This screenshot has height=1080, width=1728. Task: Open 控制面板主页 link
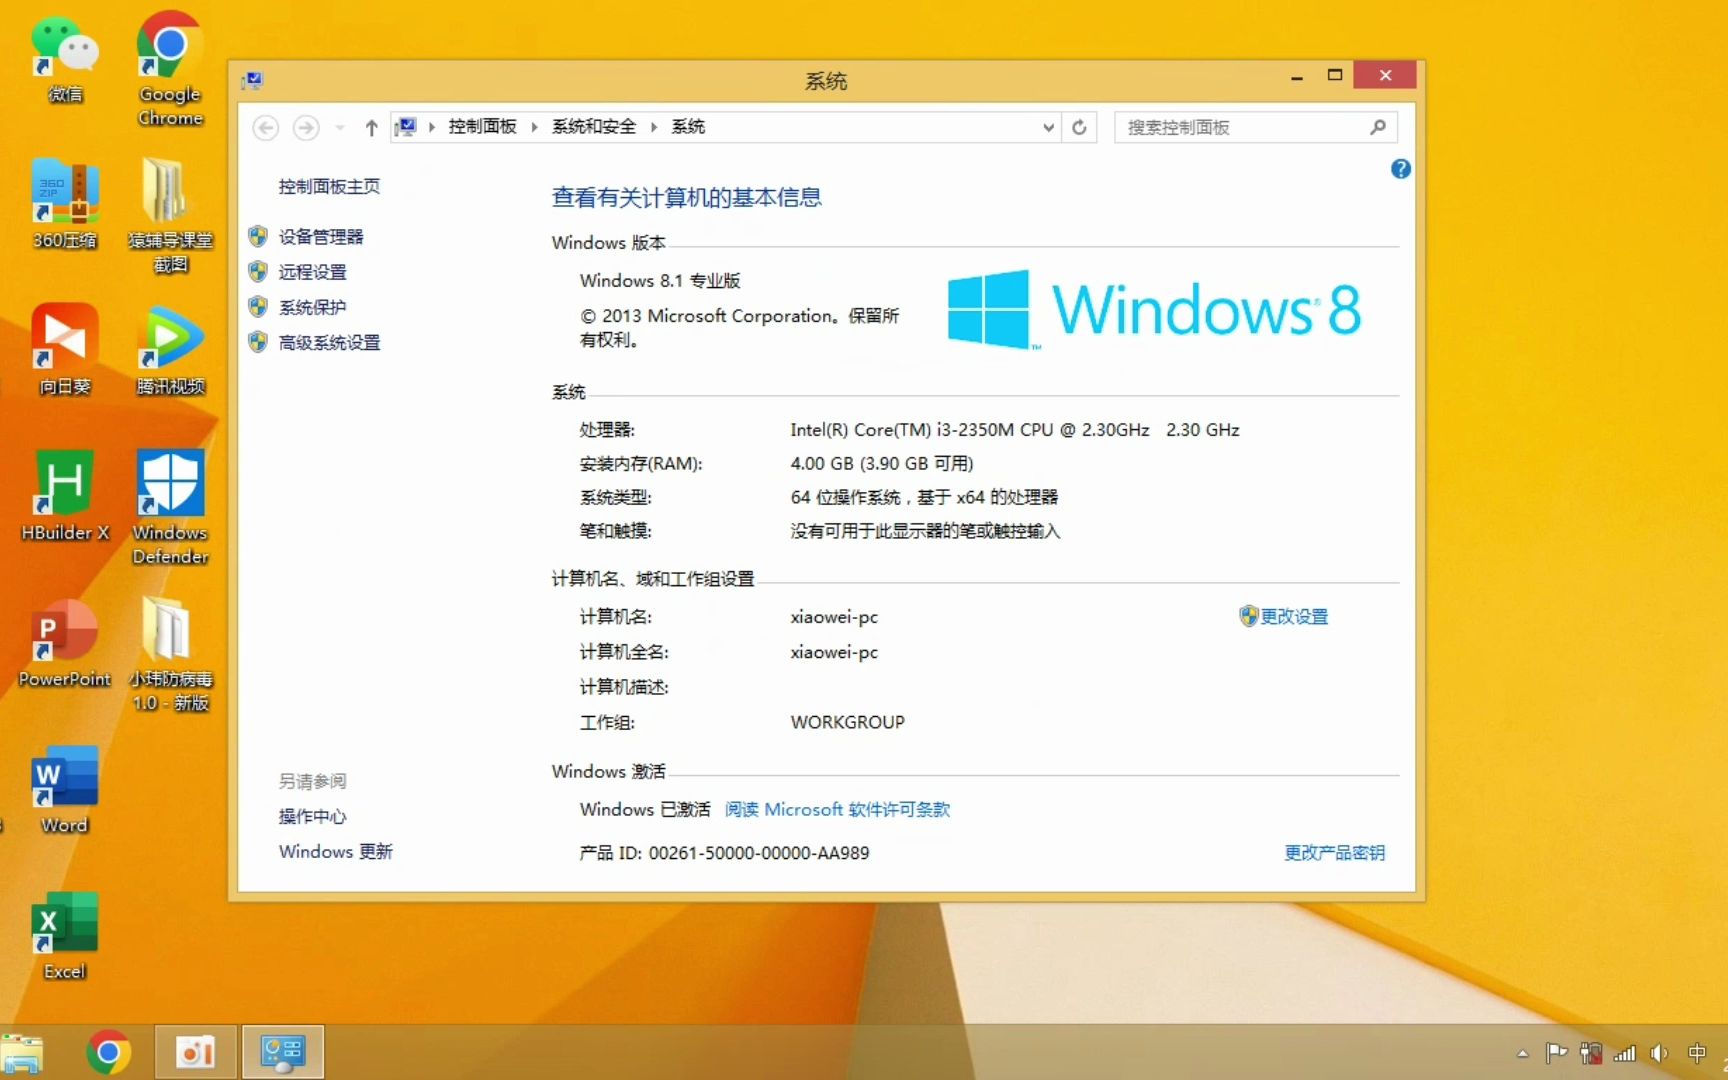(329, 186)
